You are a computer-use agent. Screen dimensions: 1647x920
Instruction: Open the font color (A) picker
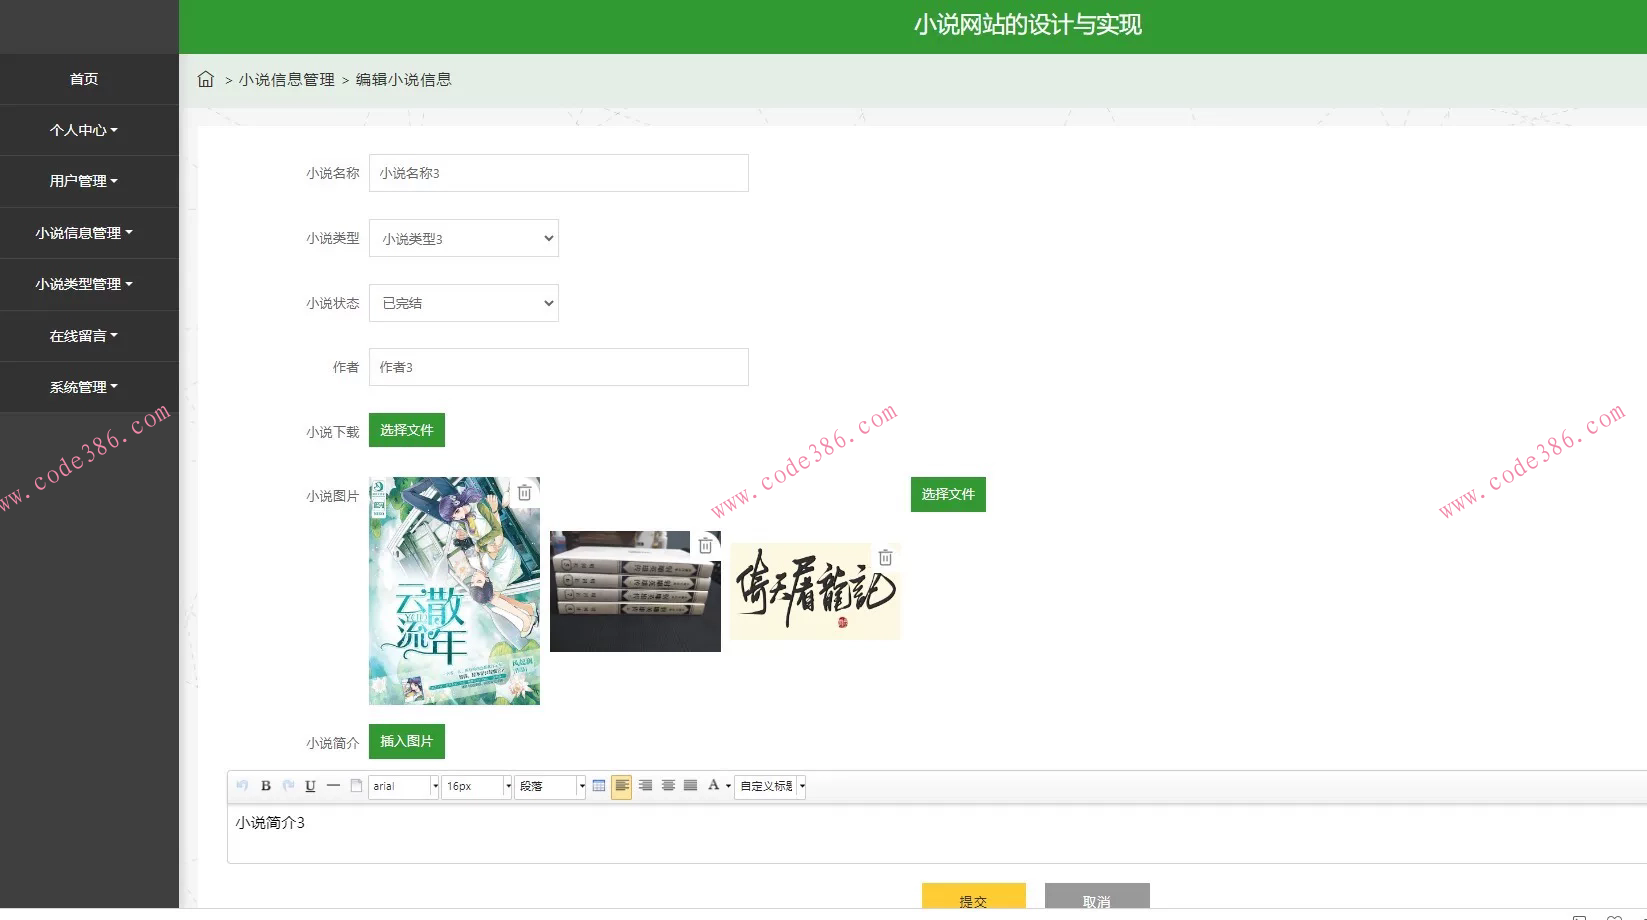coord(713,786)
